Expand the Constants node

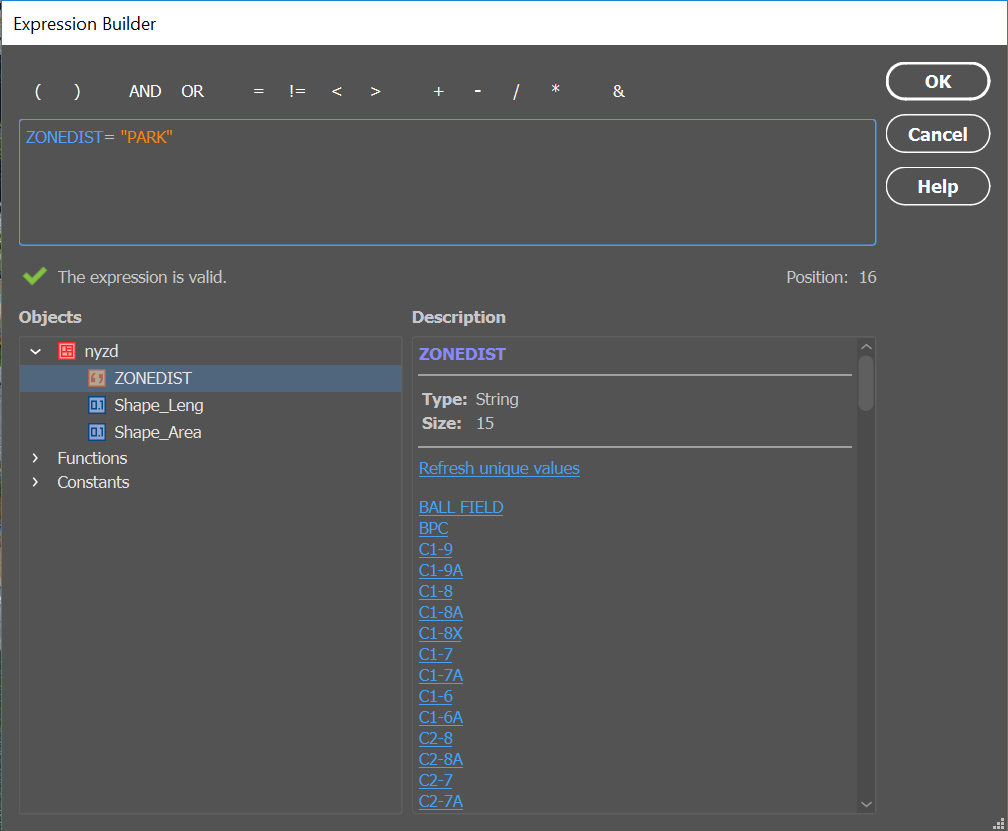click(35, 483)
